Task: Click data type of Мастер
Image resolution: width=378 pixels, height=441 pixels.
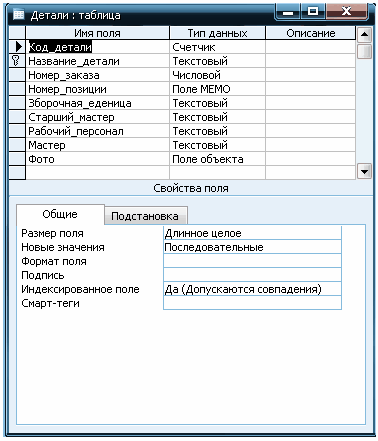Action: point(217,145)
